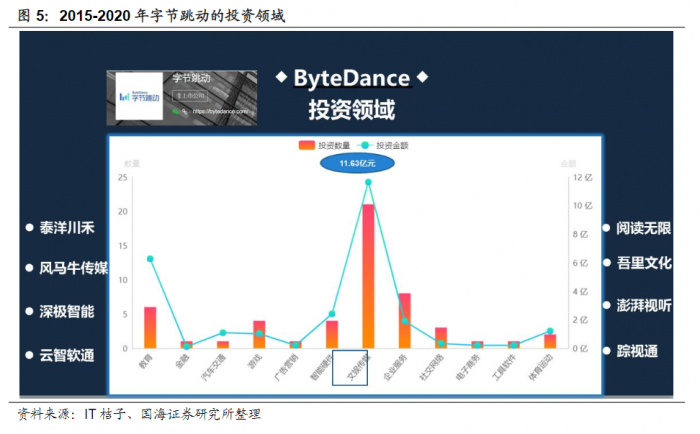Click the 未上市公司 status tag
Viewport: 700px width, 434px height.
click(x=190, y=96)
